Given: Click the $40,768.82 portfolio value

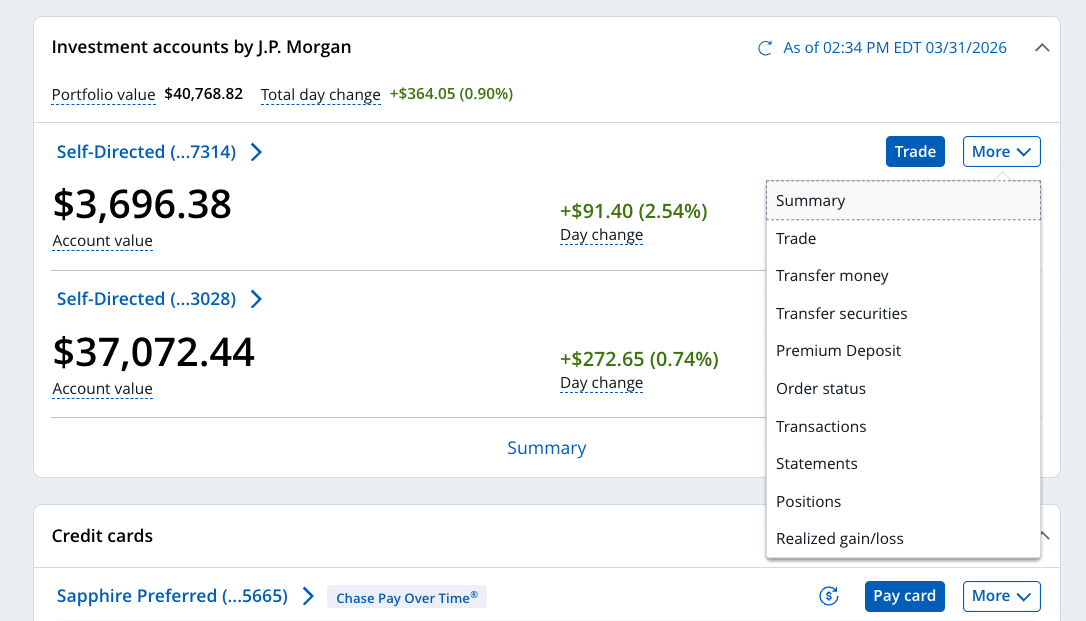Looking at the screenshot, I should 204,94.
